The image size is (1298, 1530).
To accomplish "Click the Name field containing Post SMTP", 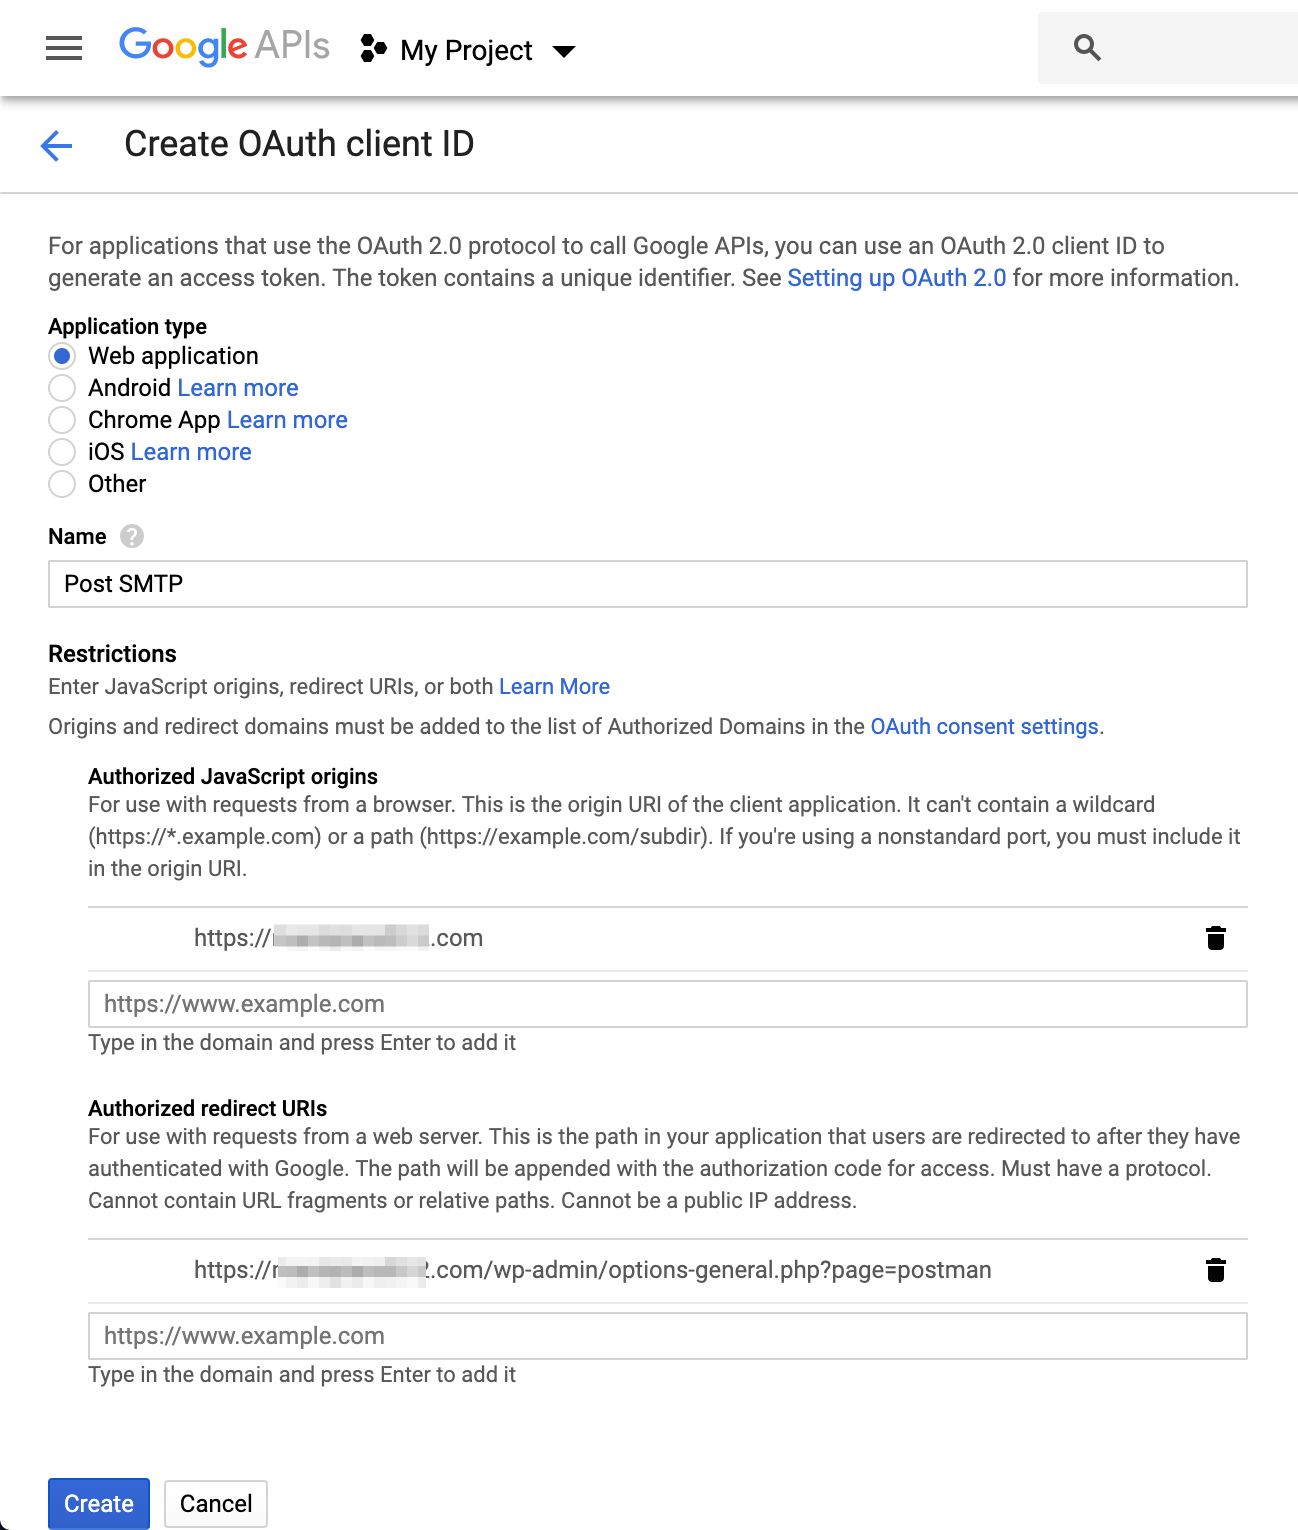I will 647,584.
